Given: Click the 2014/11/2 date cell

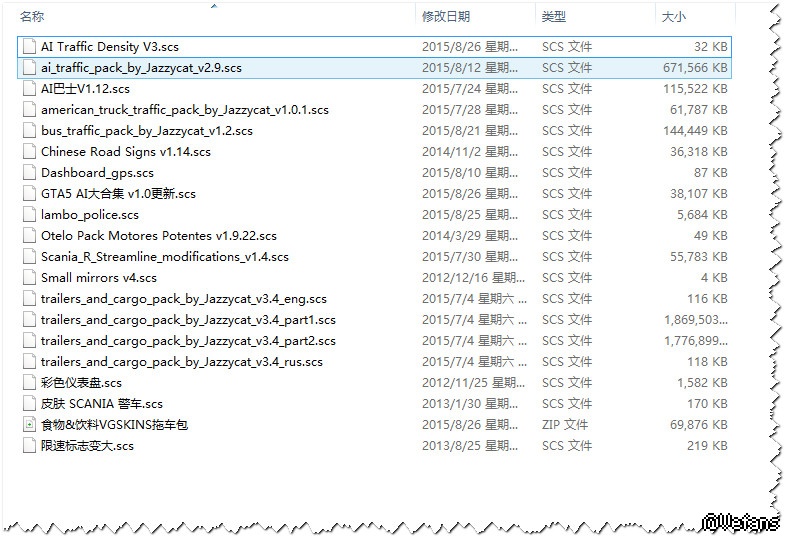Looking at the screenshot, I should pyautogui.click(x=470, y=152).
